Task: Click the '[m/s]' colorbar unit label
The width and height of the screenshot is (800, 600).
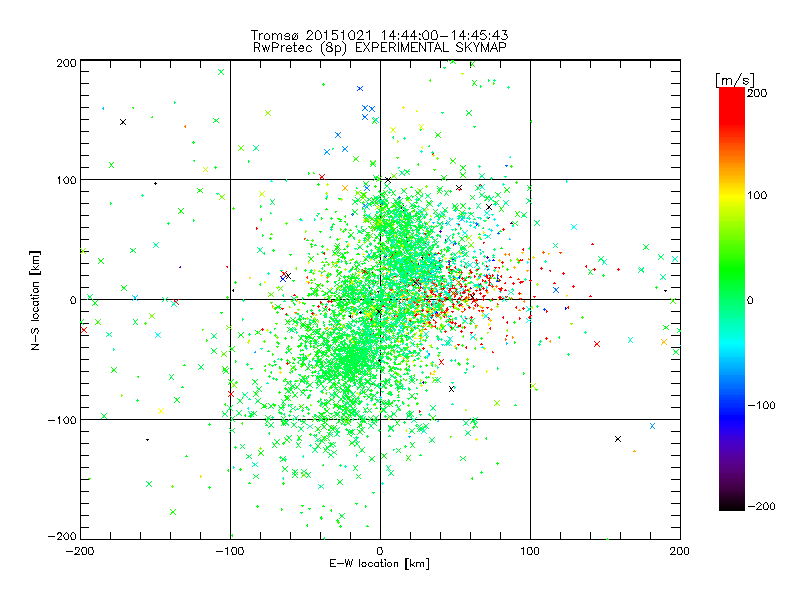Action: pyautogui.click(x=735, y=80)
